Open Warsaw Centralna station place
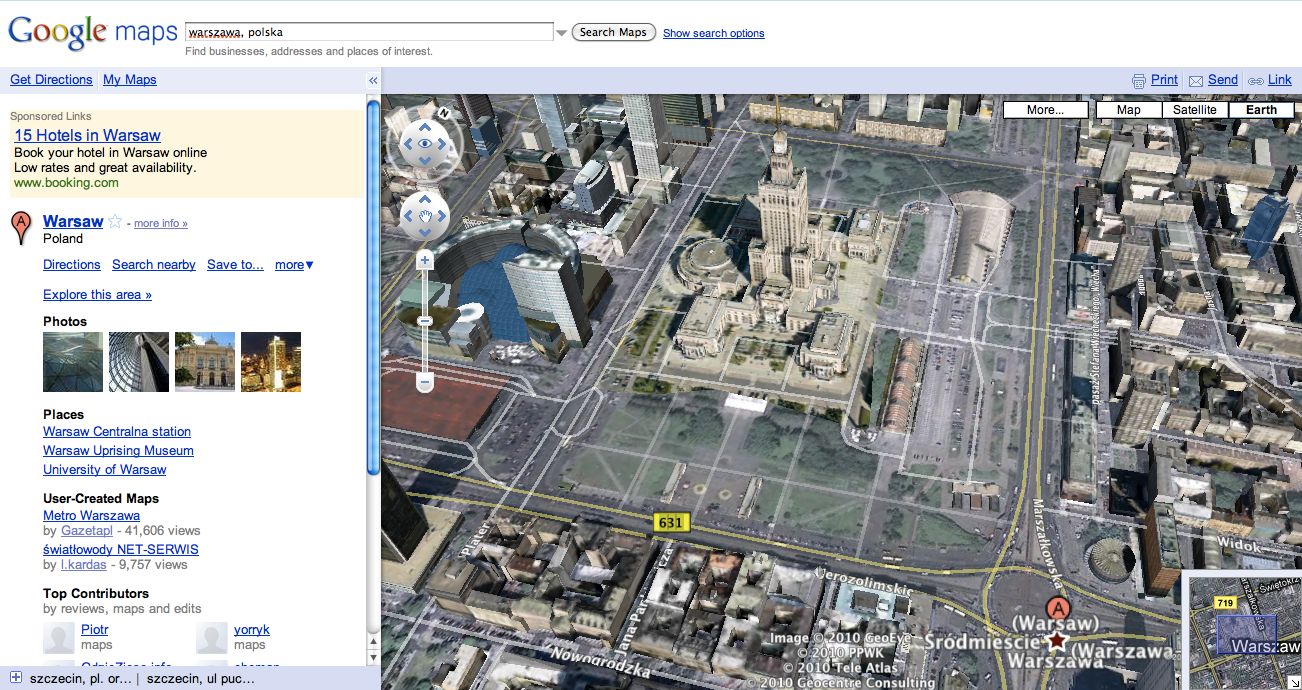Screen dimensions: 1302x690 pos(117,432)
